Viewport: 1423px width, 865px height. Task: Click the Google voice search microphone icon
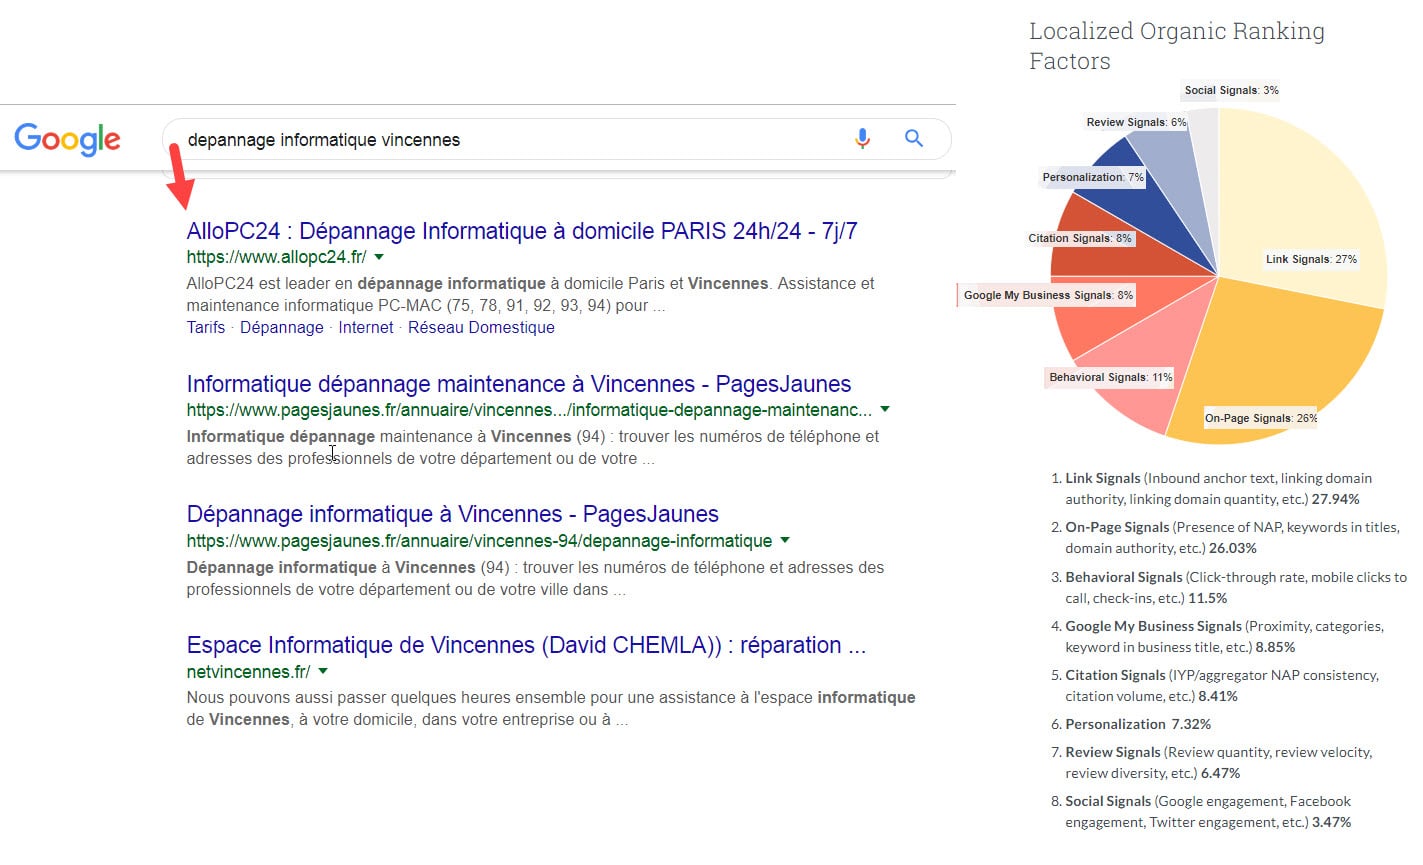[862, 138]
